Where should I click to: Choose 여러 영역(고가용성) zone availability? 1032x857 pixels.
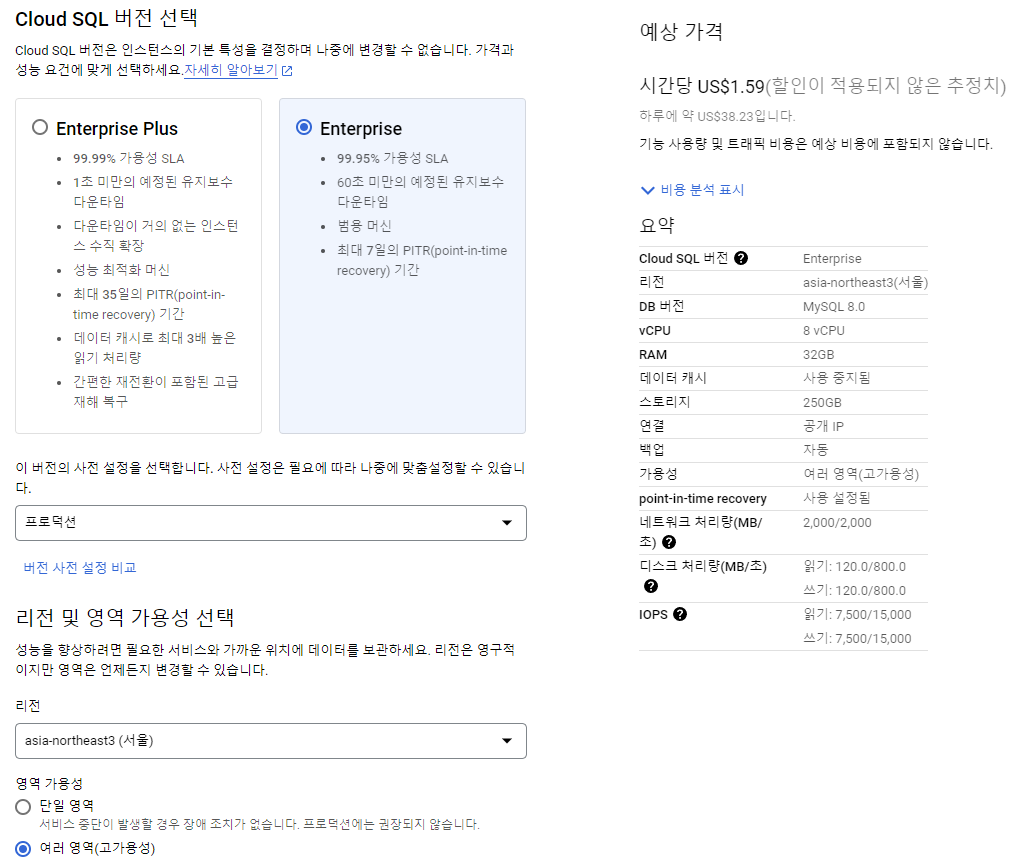pos(23,848)
